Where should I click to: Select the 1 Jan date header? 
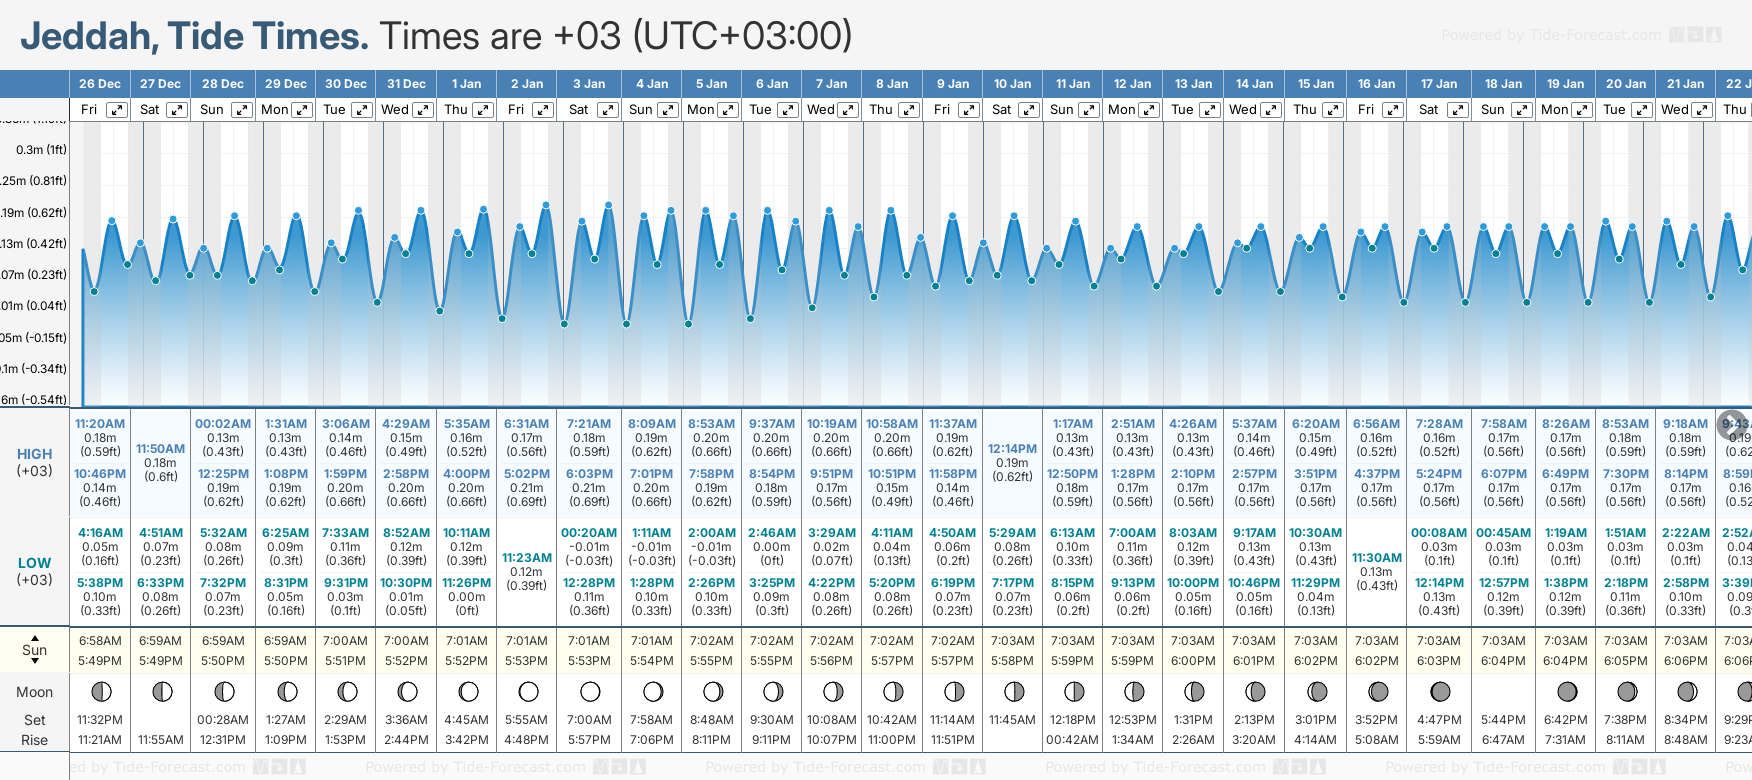[466, 84]
